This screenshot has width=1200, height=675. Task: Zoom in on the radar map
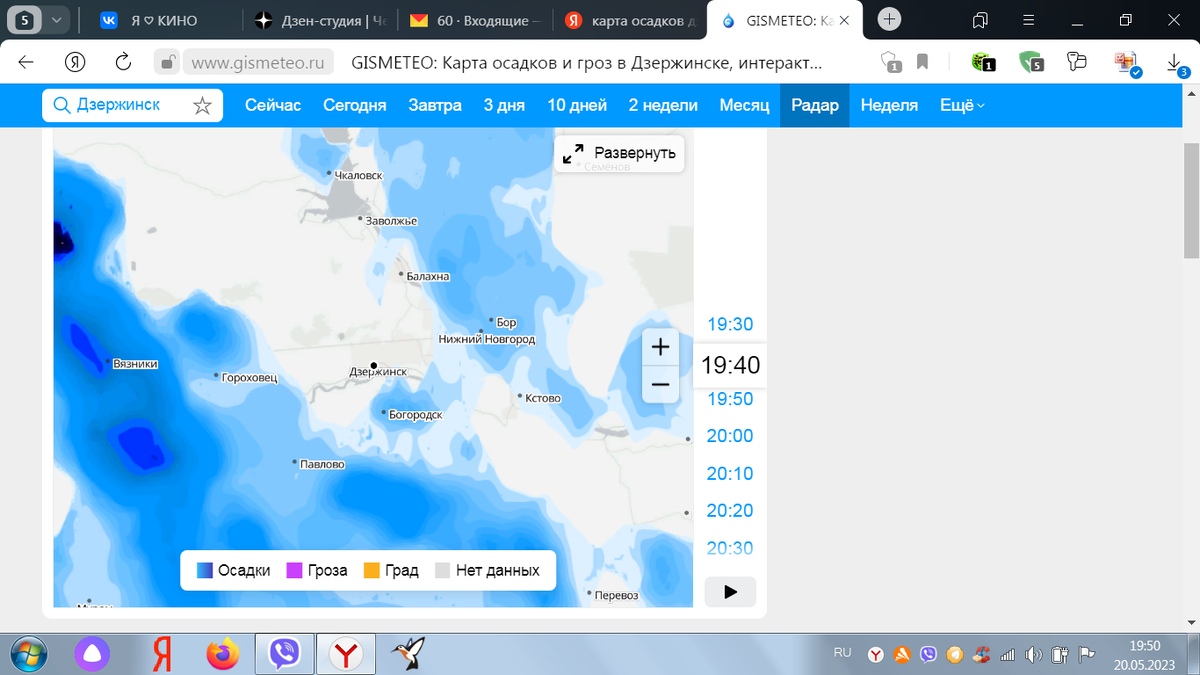point(660,347)
